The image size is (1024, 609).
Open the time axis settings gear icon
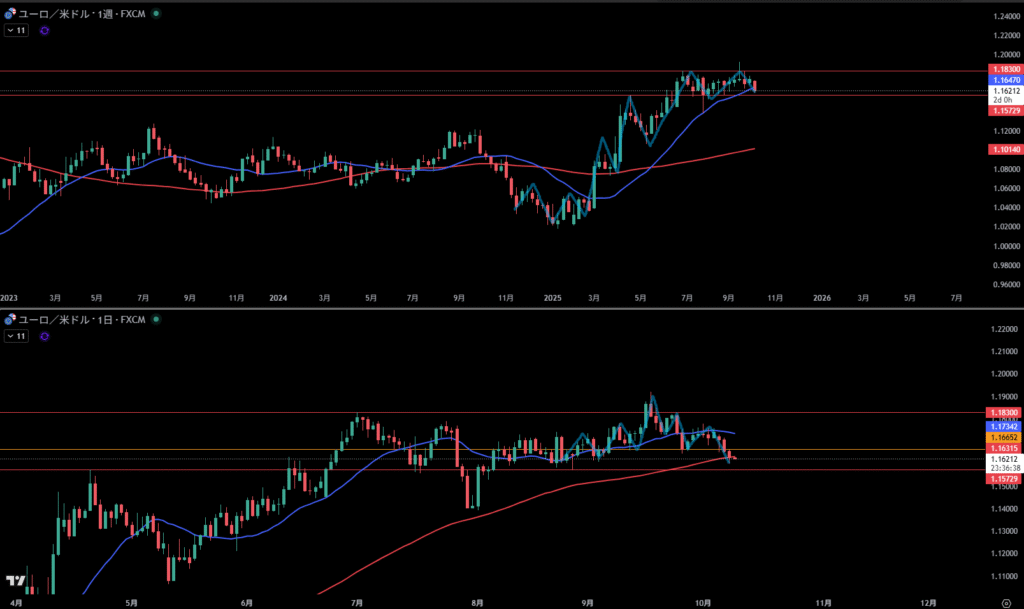[1005, 603]
